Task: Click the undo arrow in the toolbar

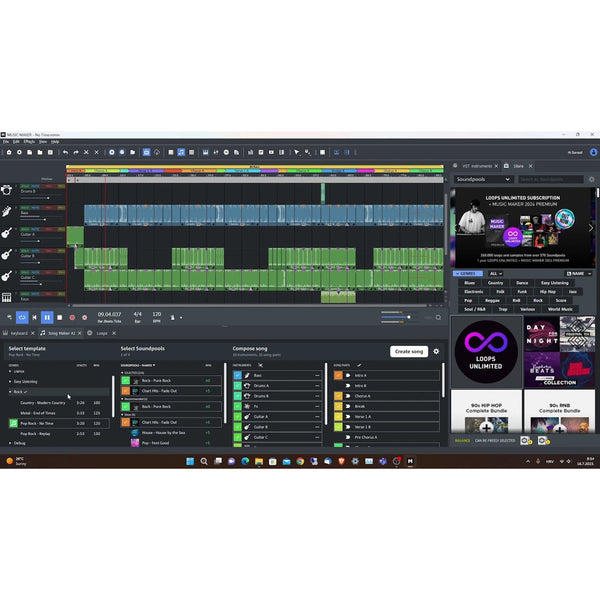Action: pyautogui.click(x=65, y=152)
